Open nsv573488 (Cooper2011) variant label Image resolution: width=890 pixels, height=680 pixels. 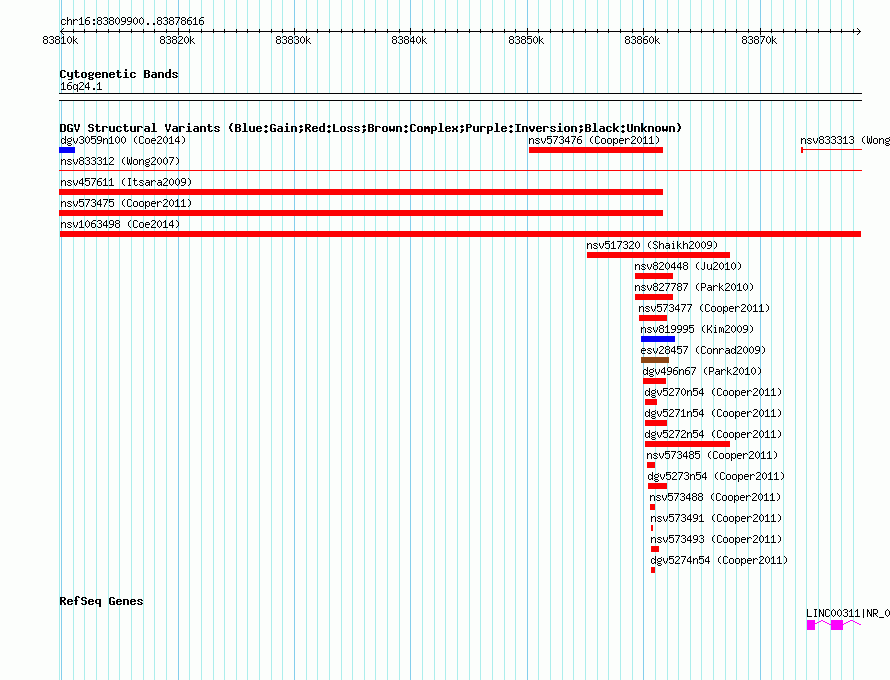[x=715, y=497]
